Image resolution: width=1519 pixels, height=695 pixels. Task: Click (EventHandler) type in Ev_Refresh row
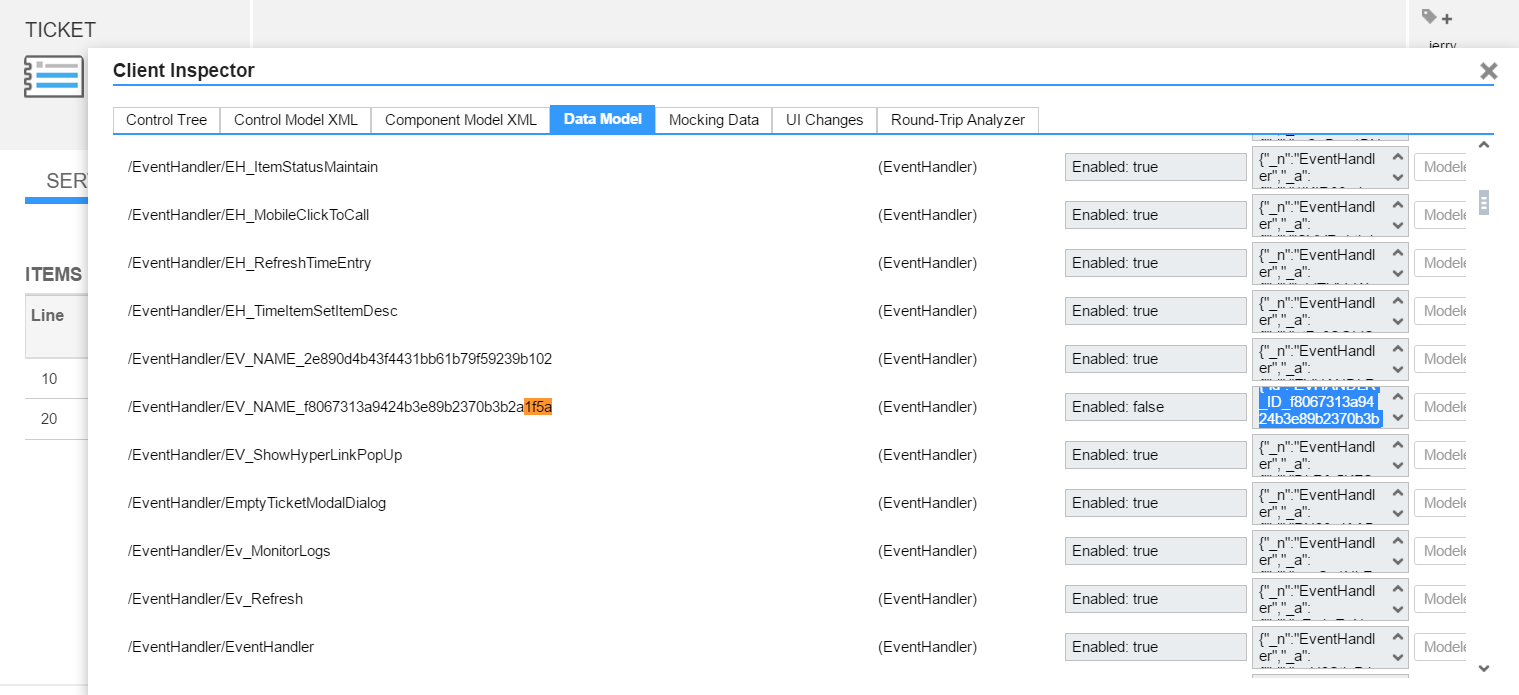pos(927,599)
